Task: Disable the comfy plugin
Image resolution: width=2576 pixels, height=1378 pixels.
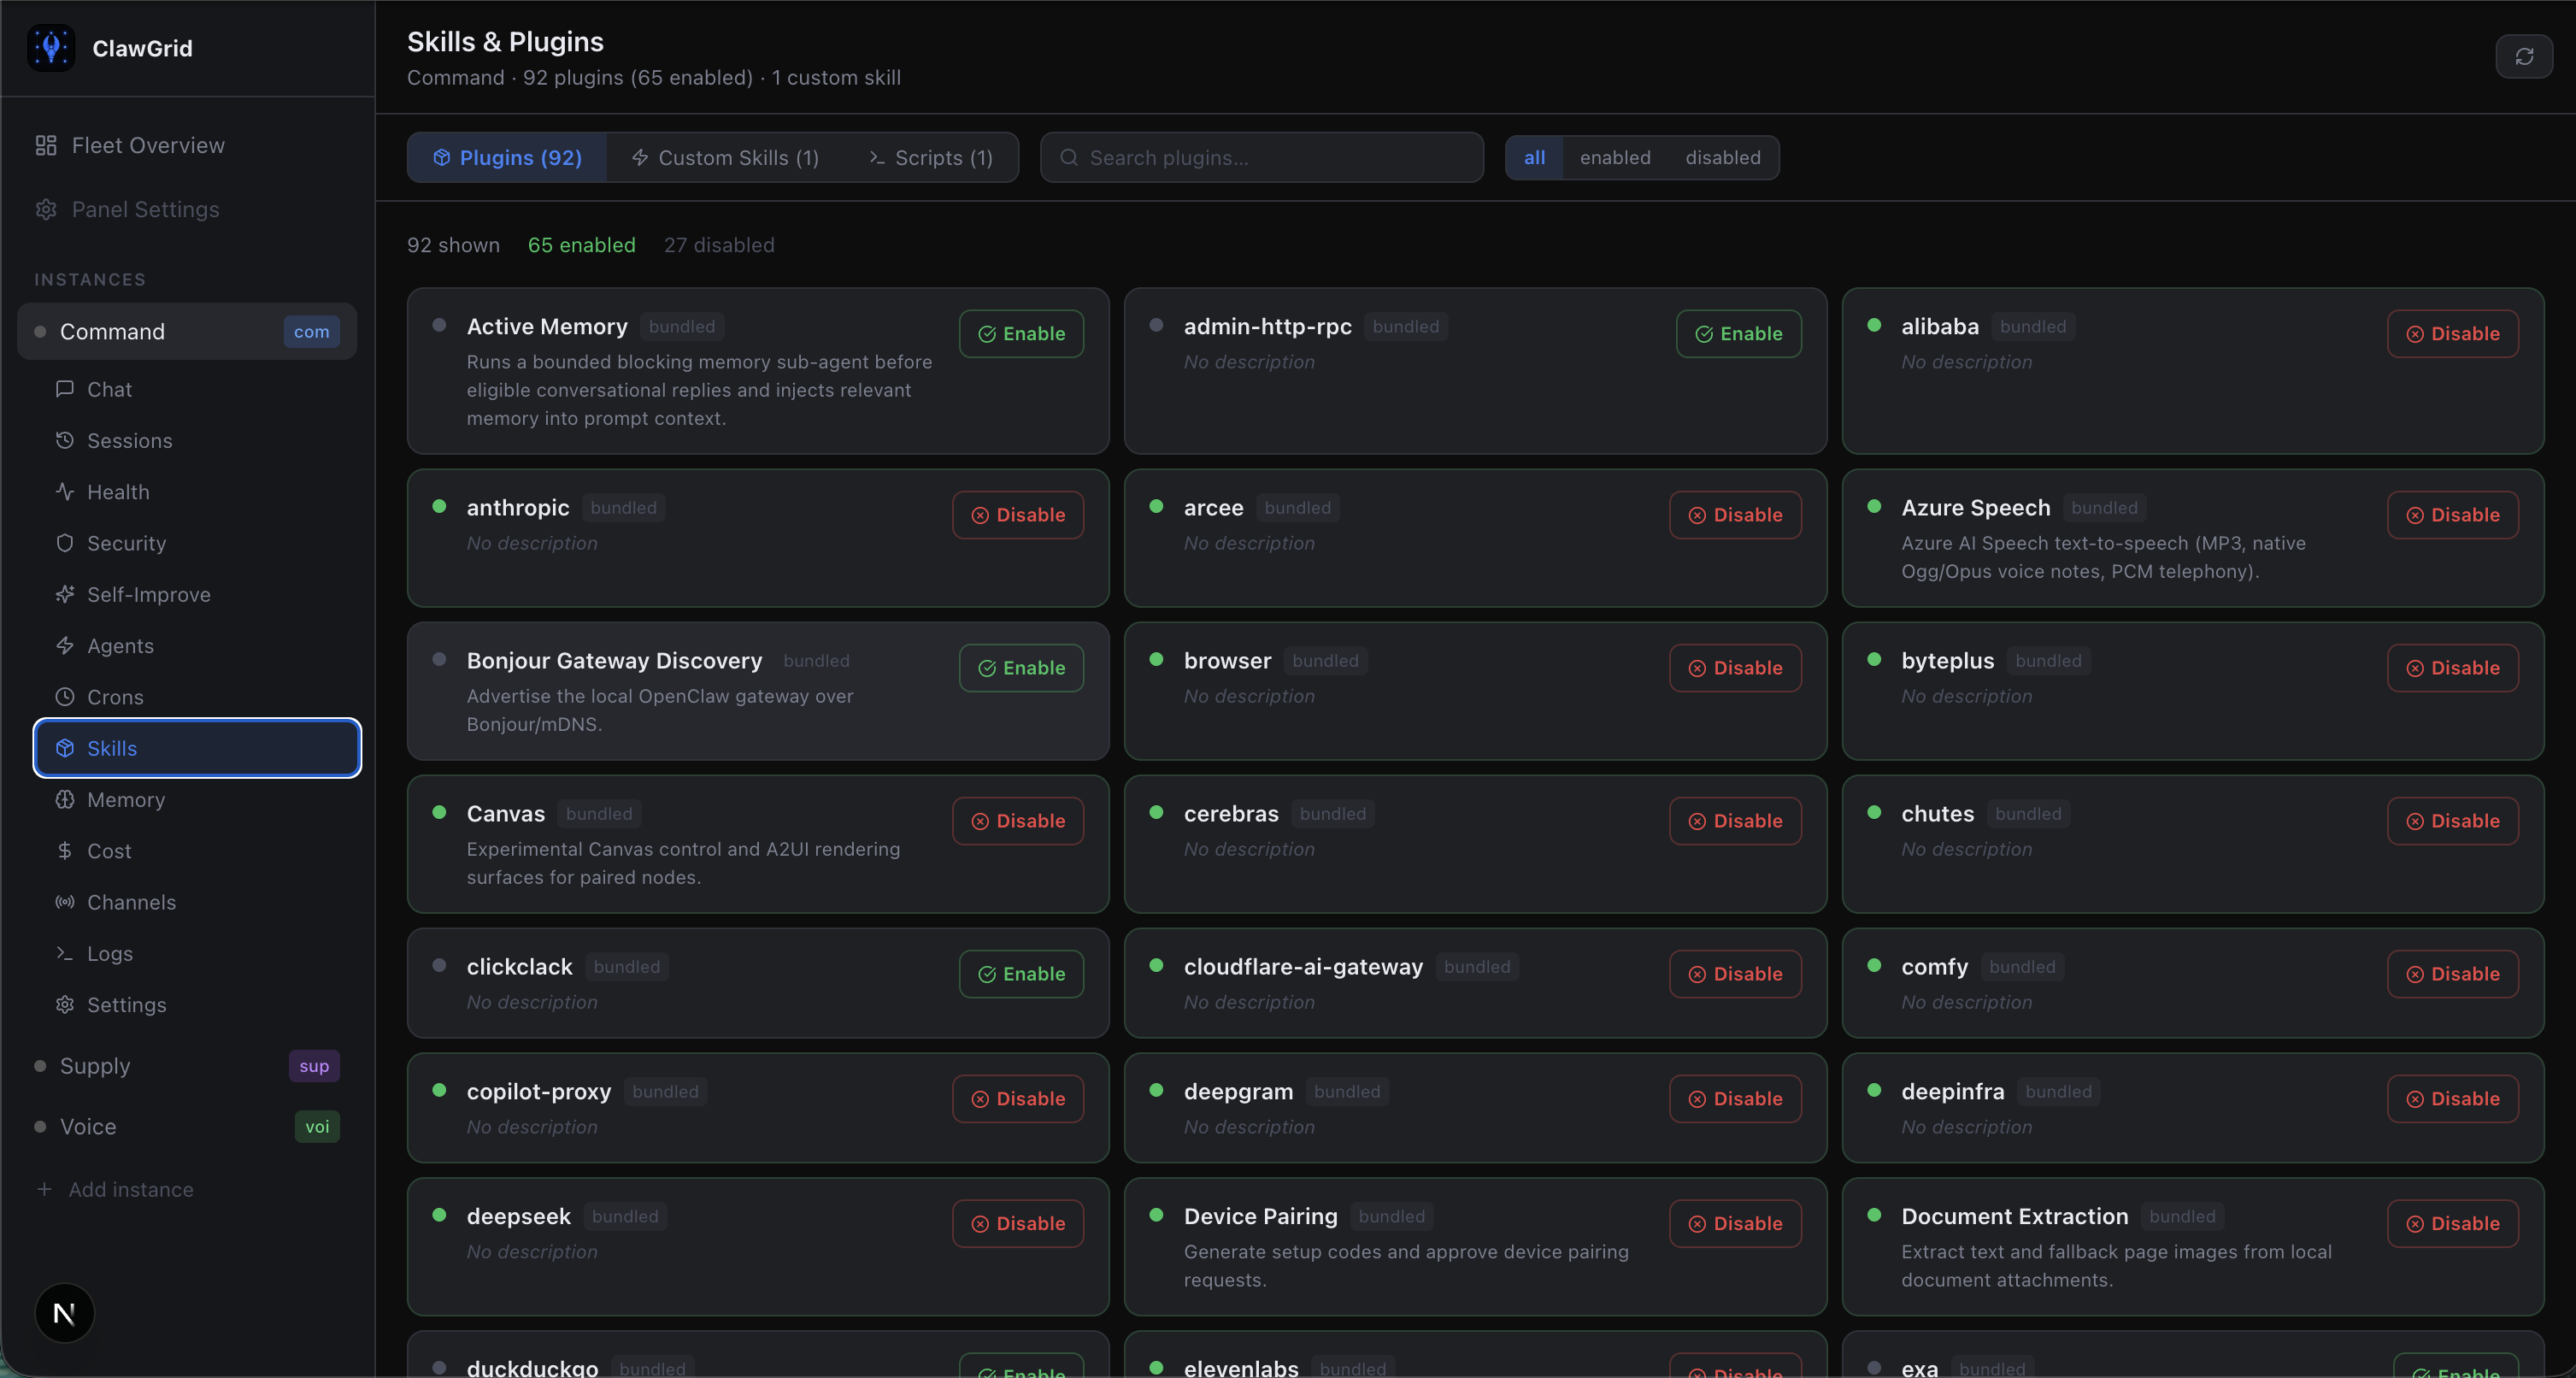Action: tap(2452, 974)
